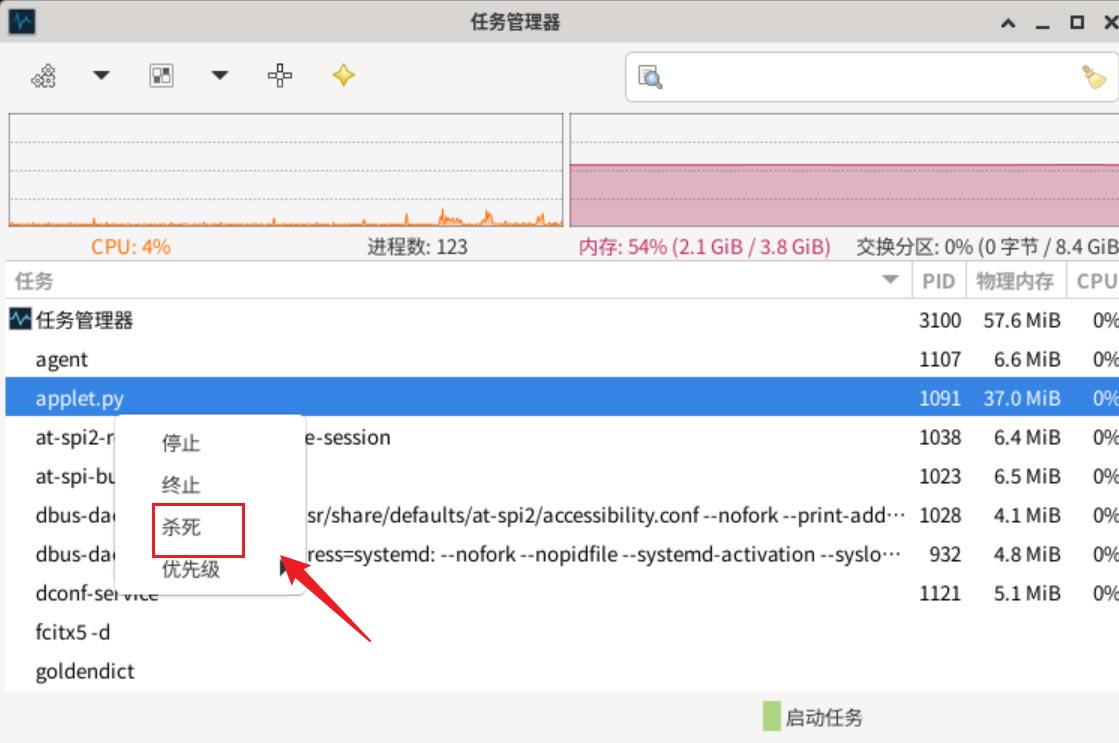Click the 交换分区 swap usage label
1119x743 pixels.
click(x=987, y=247)
